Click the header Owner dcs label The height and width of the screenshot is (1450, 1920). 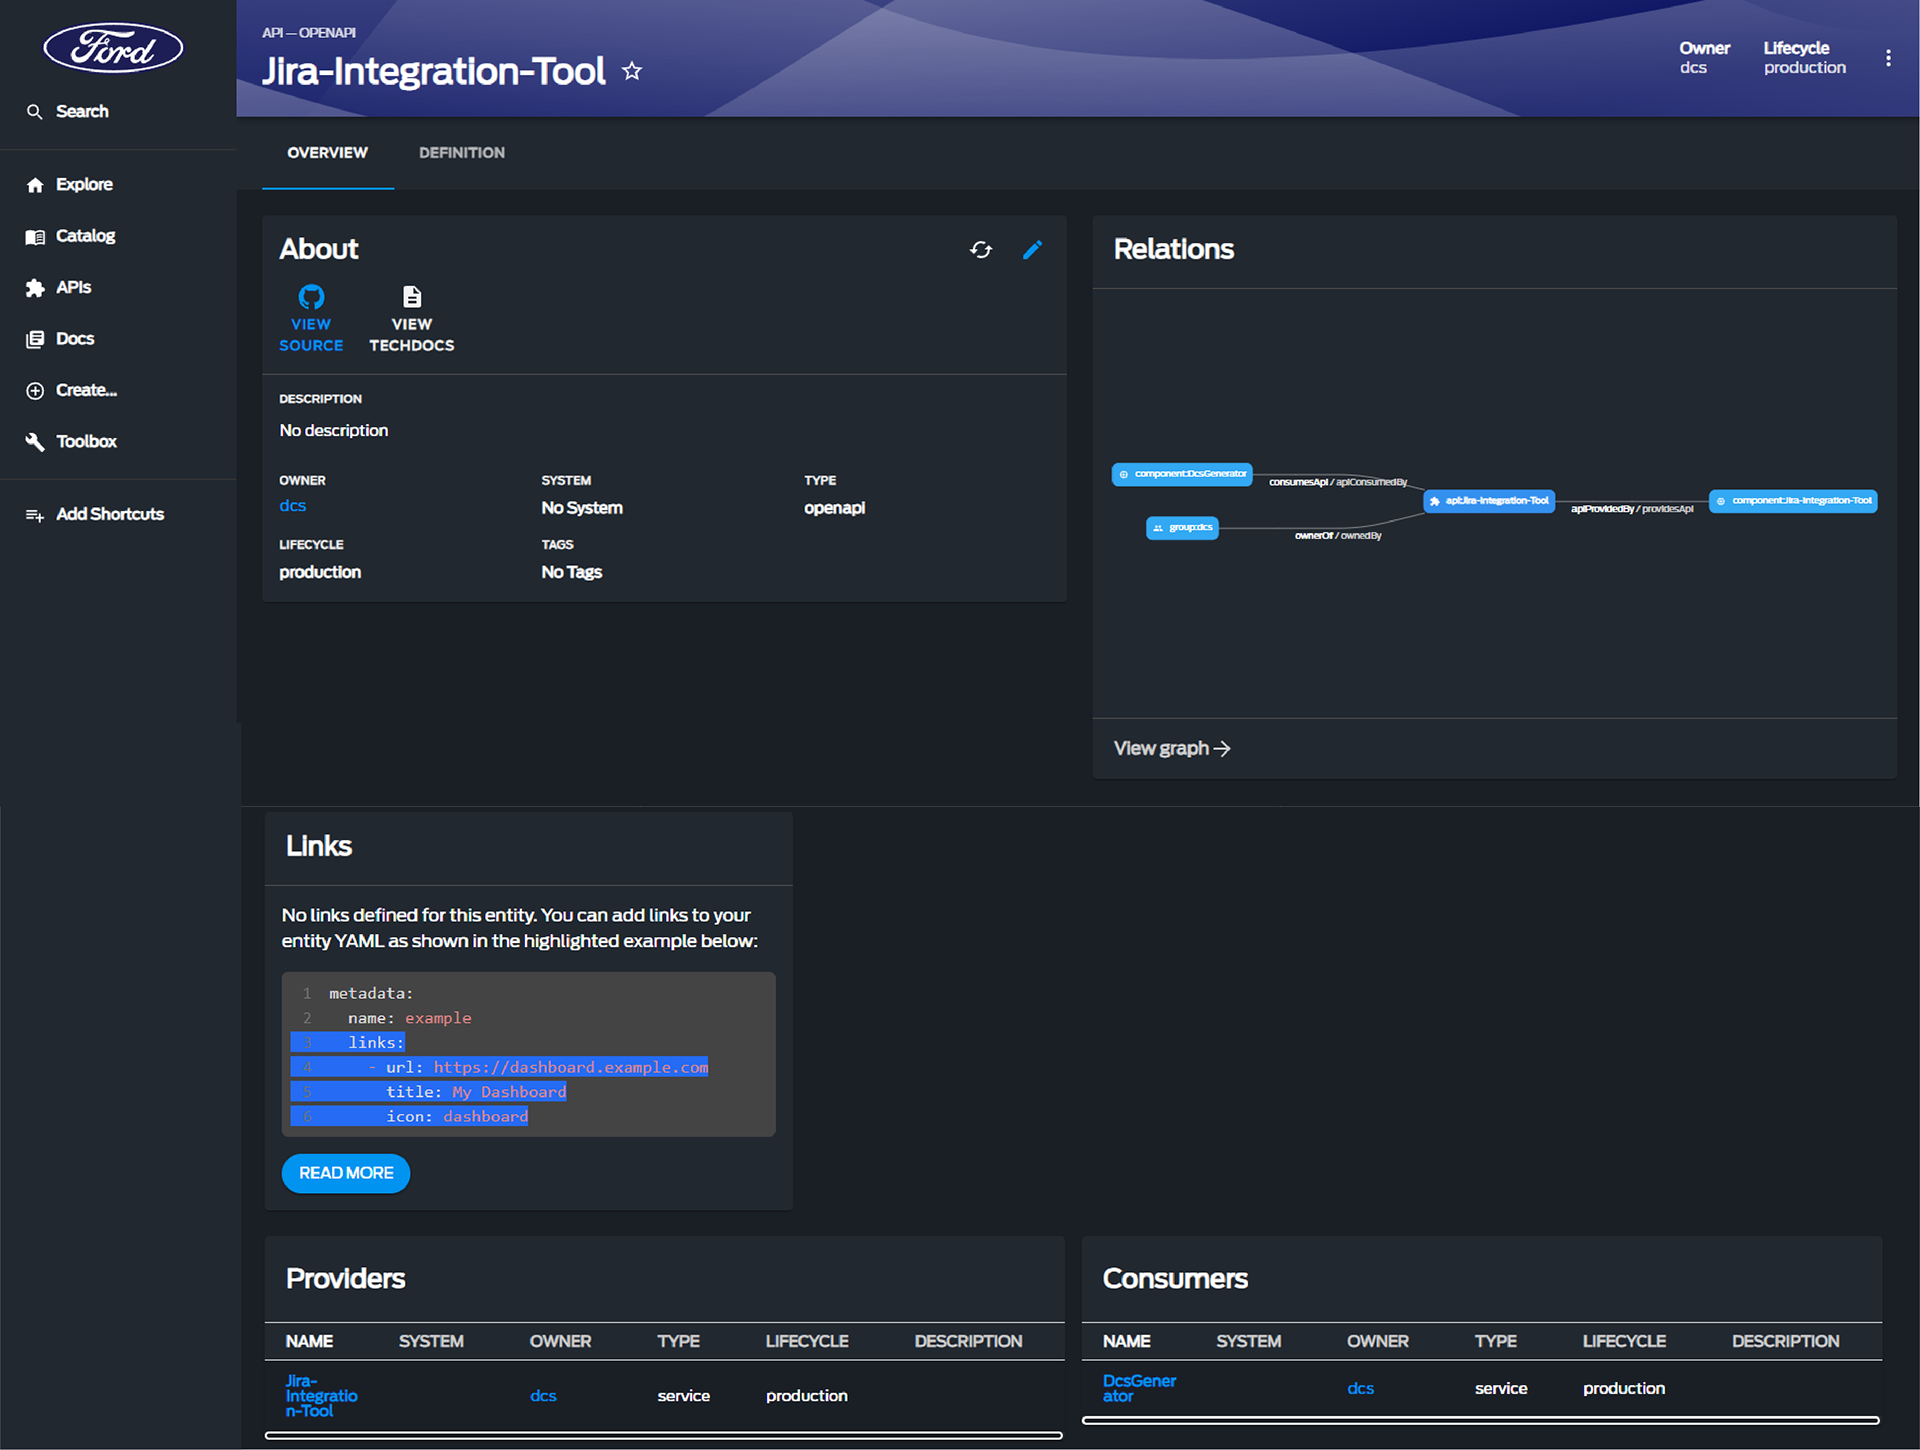pyautogui.click(x=1704, y=58)
